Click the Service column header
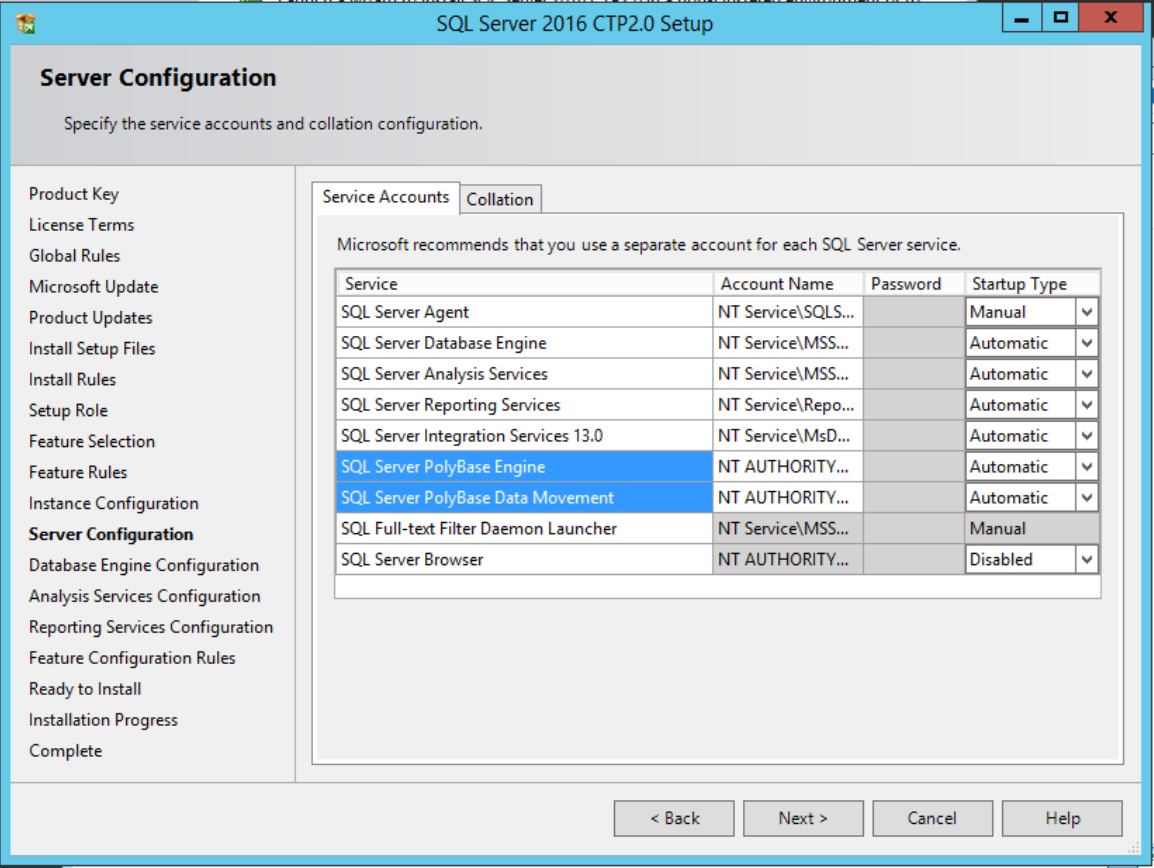Viewport: 1154px width, 868px height. pyautogui.click(x=524, y=283)
